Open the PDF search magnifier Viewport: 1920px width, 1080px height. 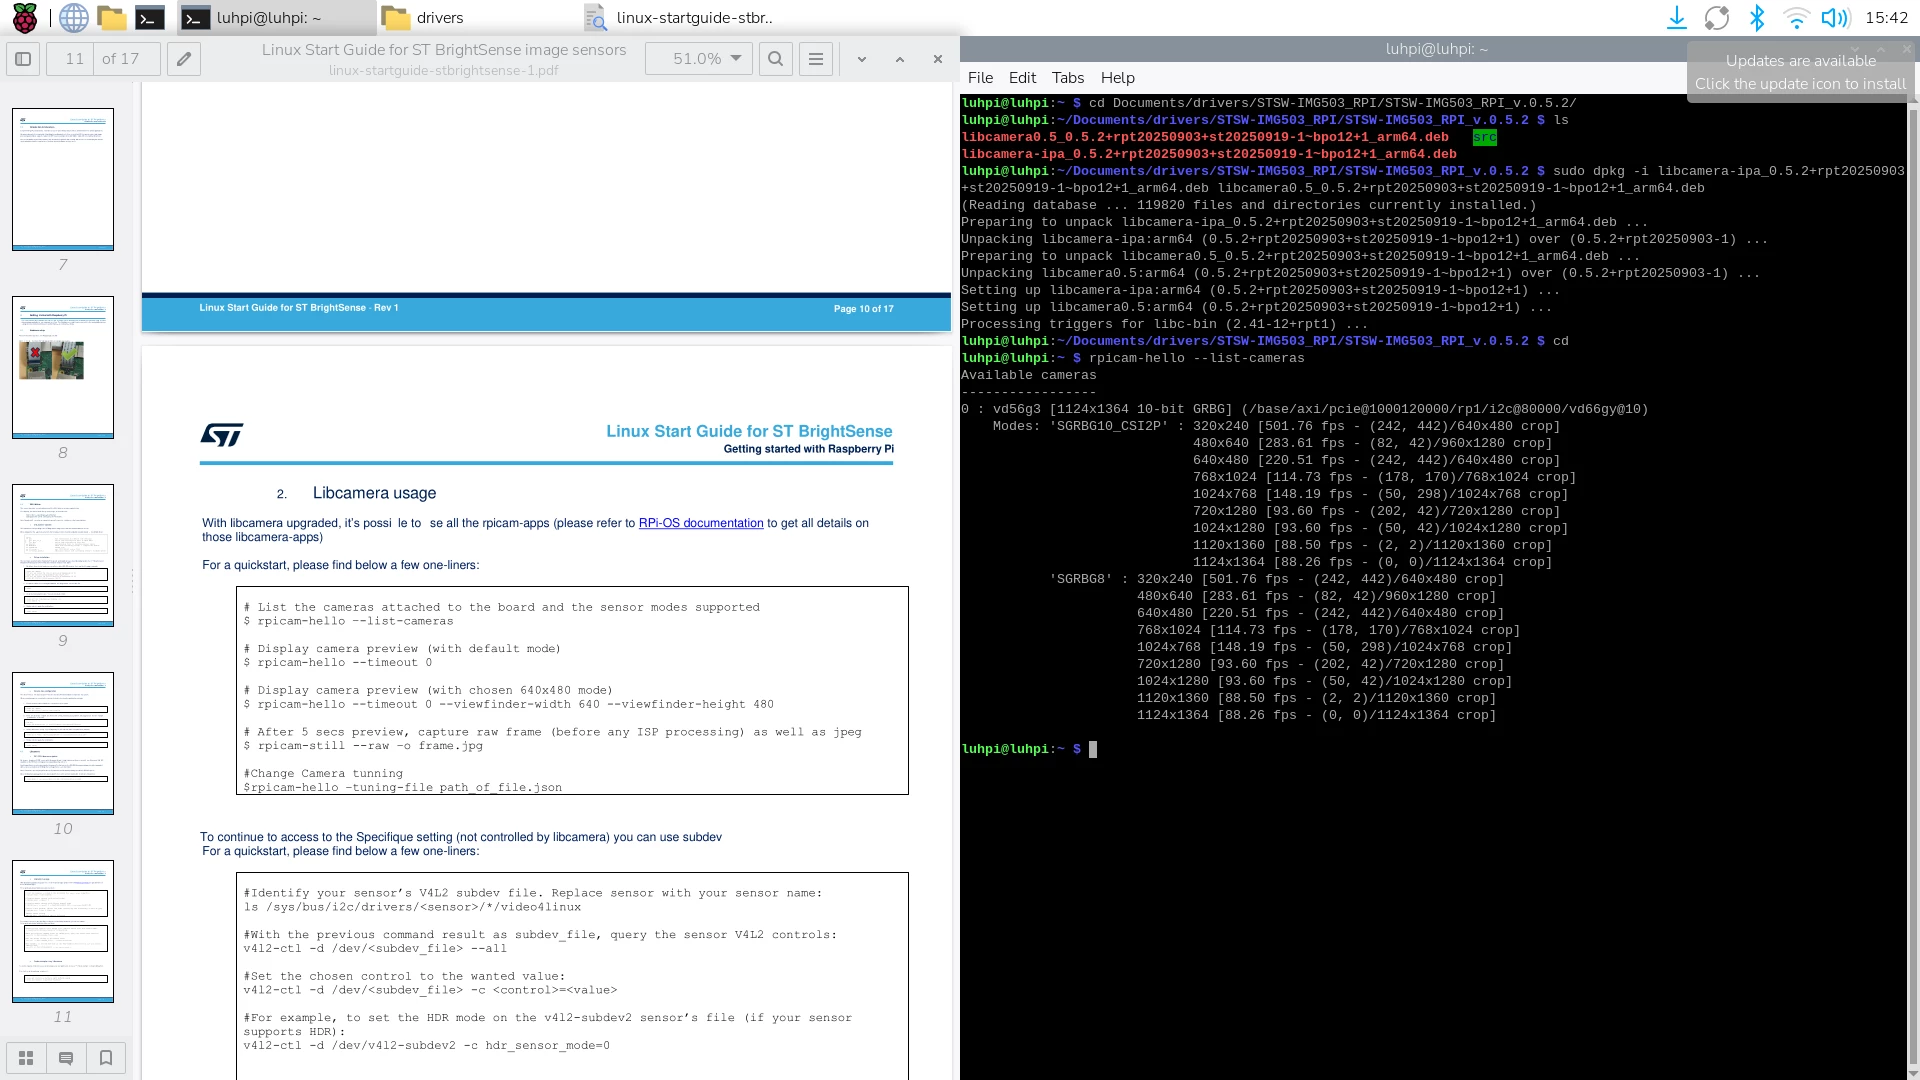pyautogui.click(x=775, y=59)
